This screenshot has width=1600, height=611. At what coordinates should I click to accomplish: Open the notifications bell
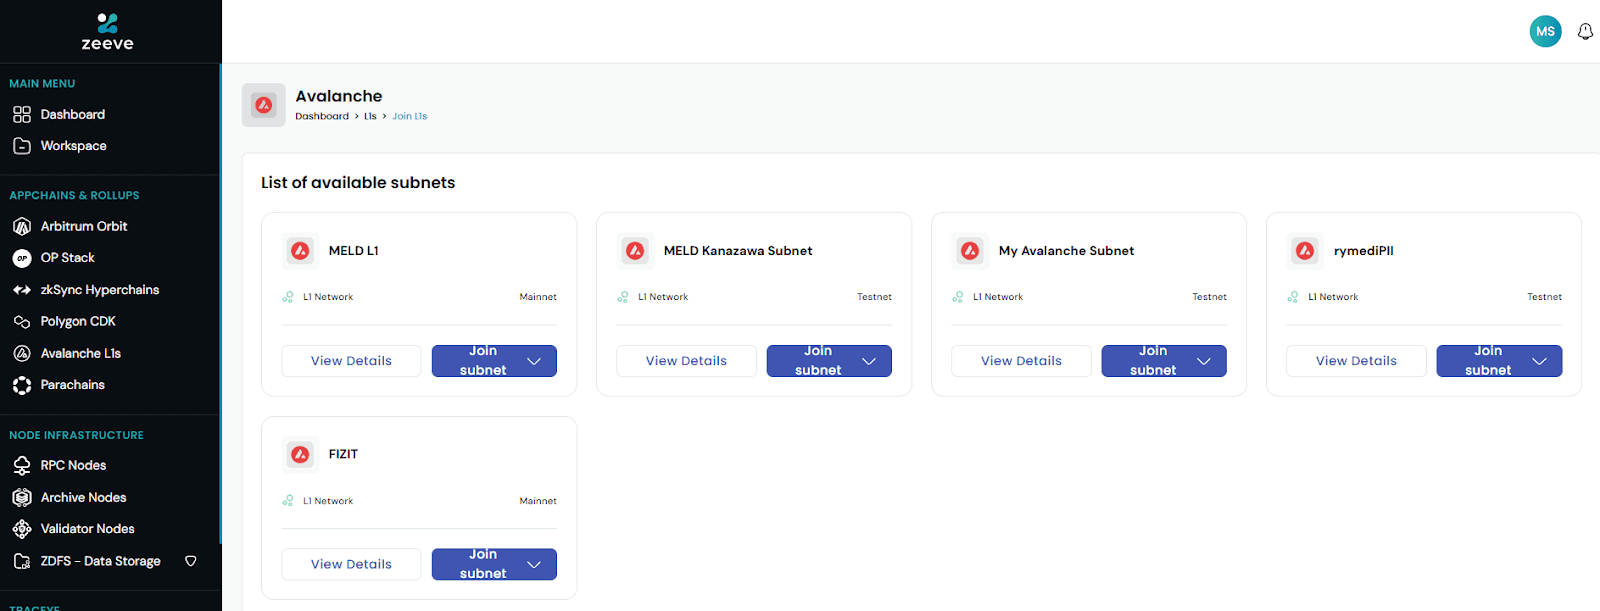click(x=1585, y=32)
